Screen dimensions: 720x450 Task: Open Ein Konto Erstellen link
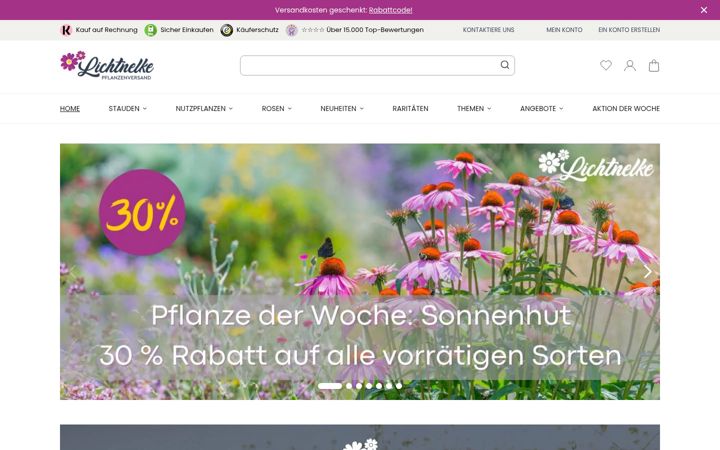click(x=629, y=30)
